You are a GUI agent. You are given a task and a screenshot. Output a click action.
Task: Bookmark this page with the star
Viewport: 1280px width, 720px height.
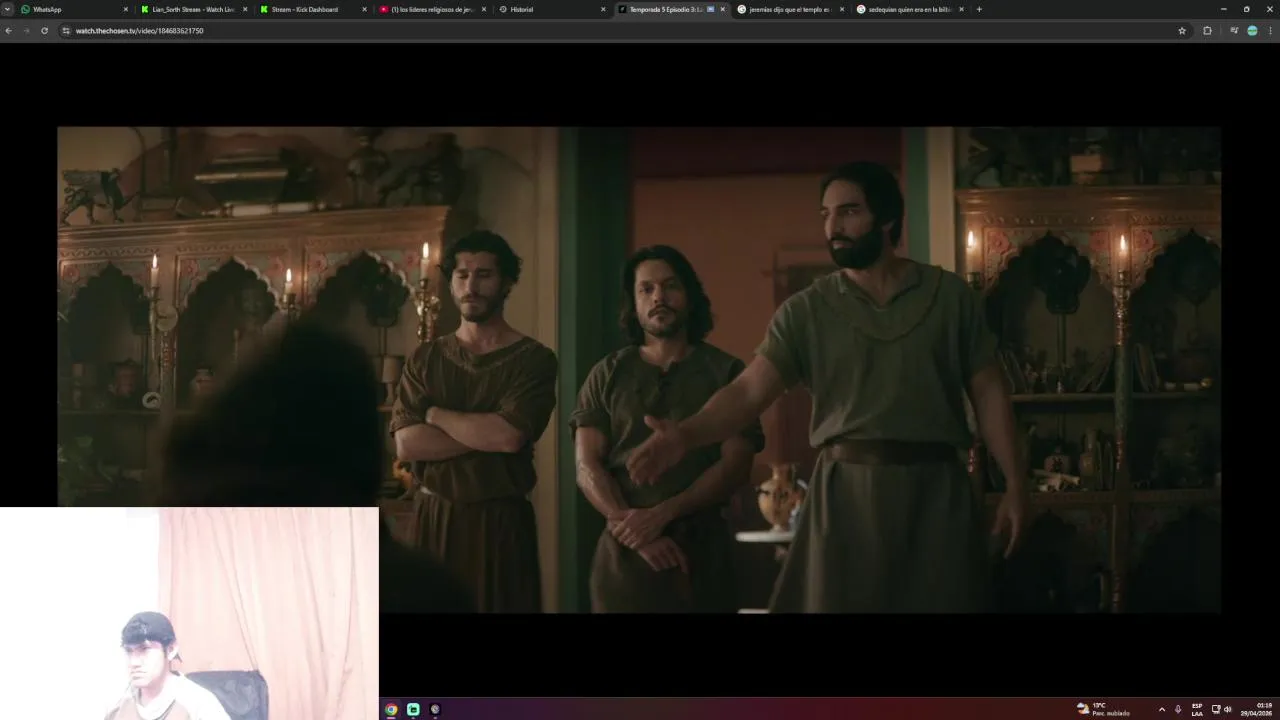click(1182, 31)
